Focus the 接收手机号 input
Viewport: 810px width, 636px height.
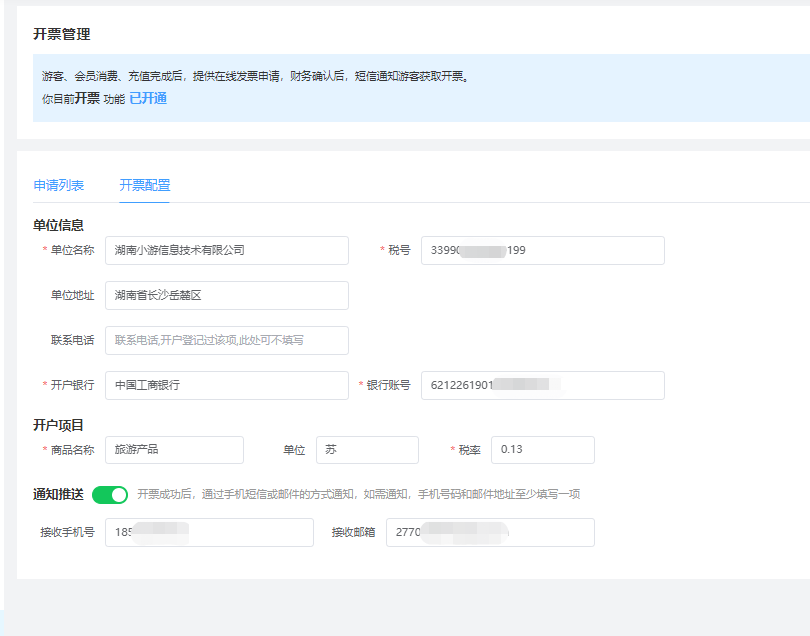coord(209,532)
